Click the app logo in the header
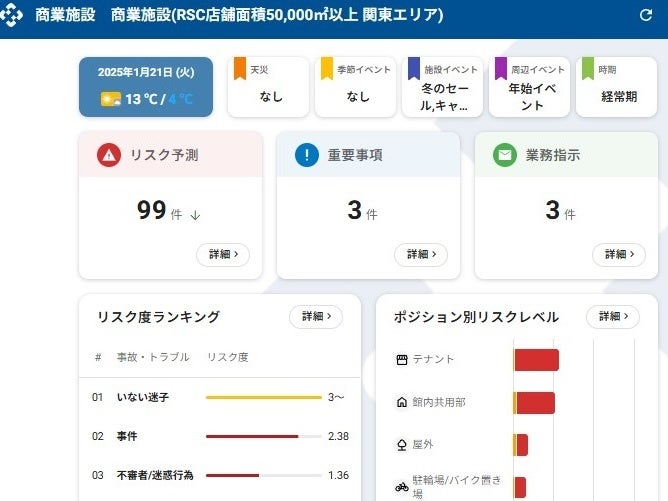 [x=13, y=17]
